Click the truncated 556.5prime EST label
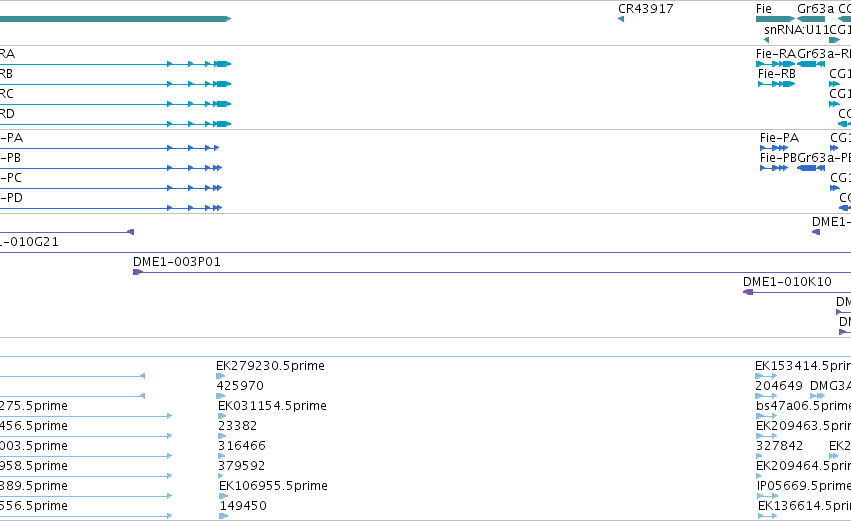The image size is (851, 521). click(34, 506)
